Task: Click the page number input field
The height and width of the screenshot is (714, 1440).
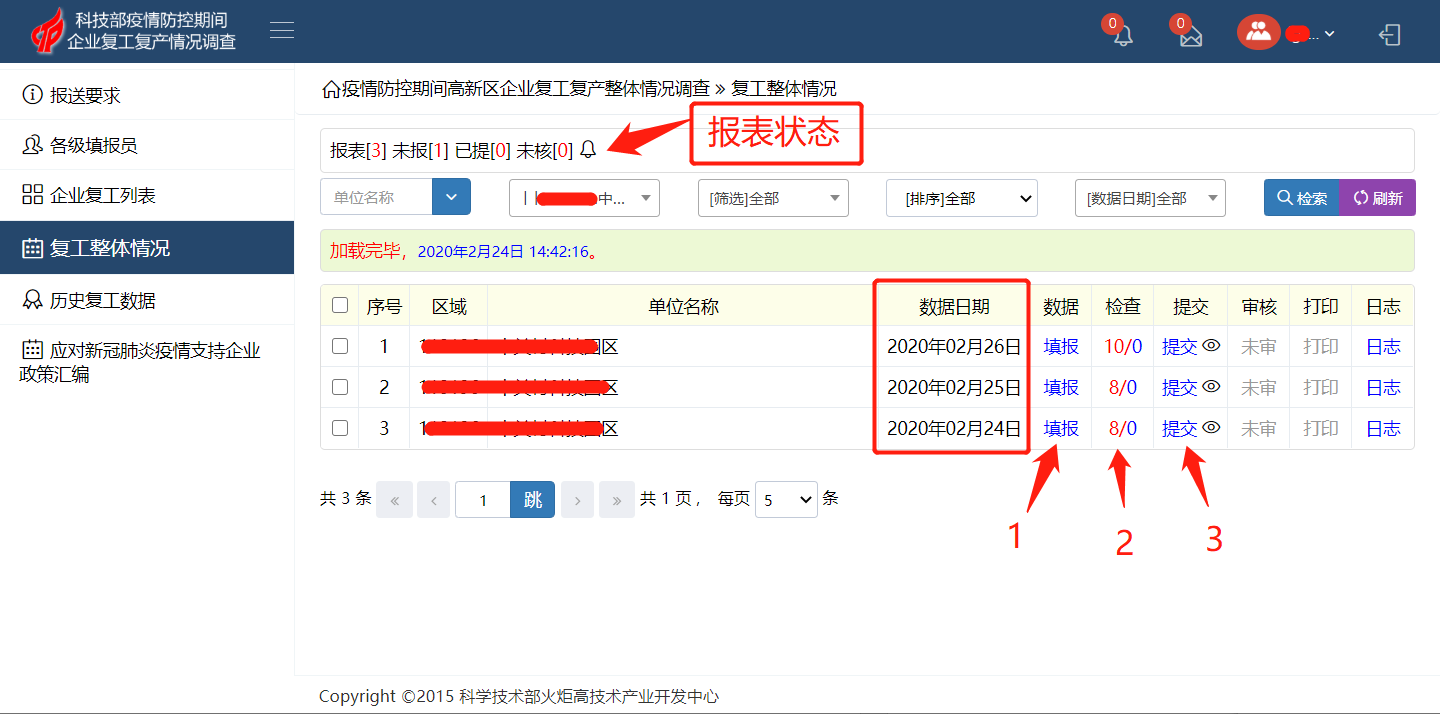Action: pyautogui.click(x=483, y=499)
